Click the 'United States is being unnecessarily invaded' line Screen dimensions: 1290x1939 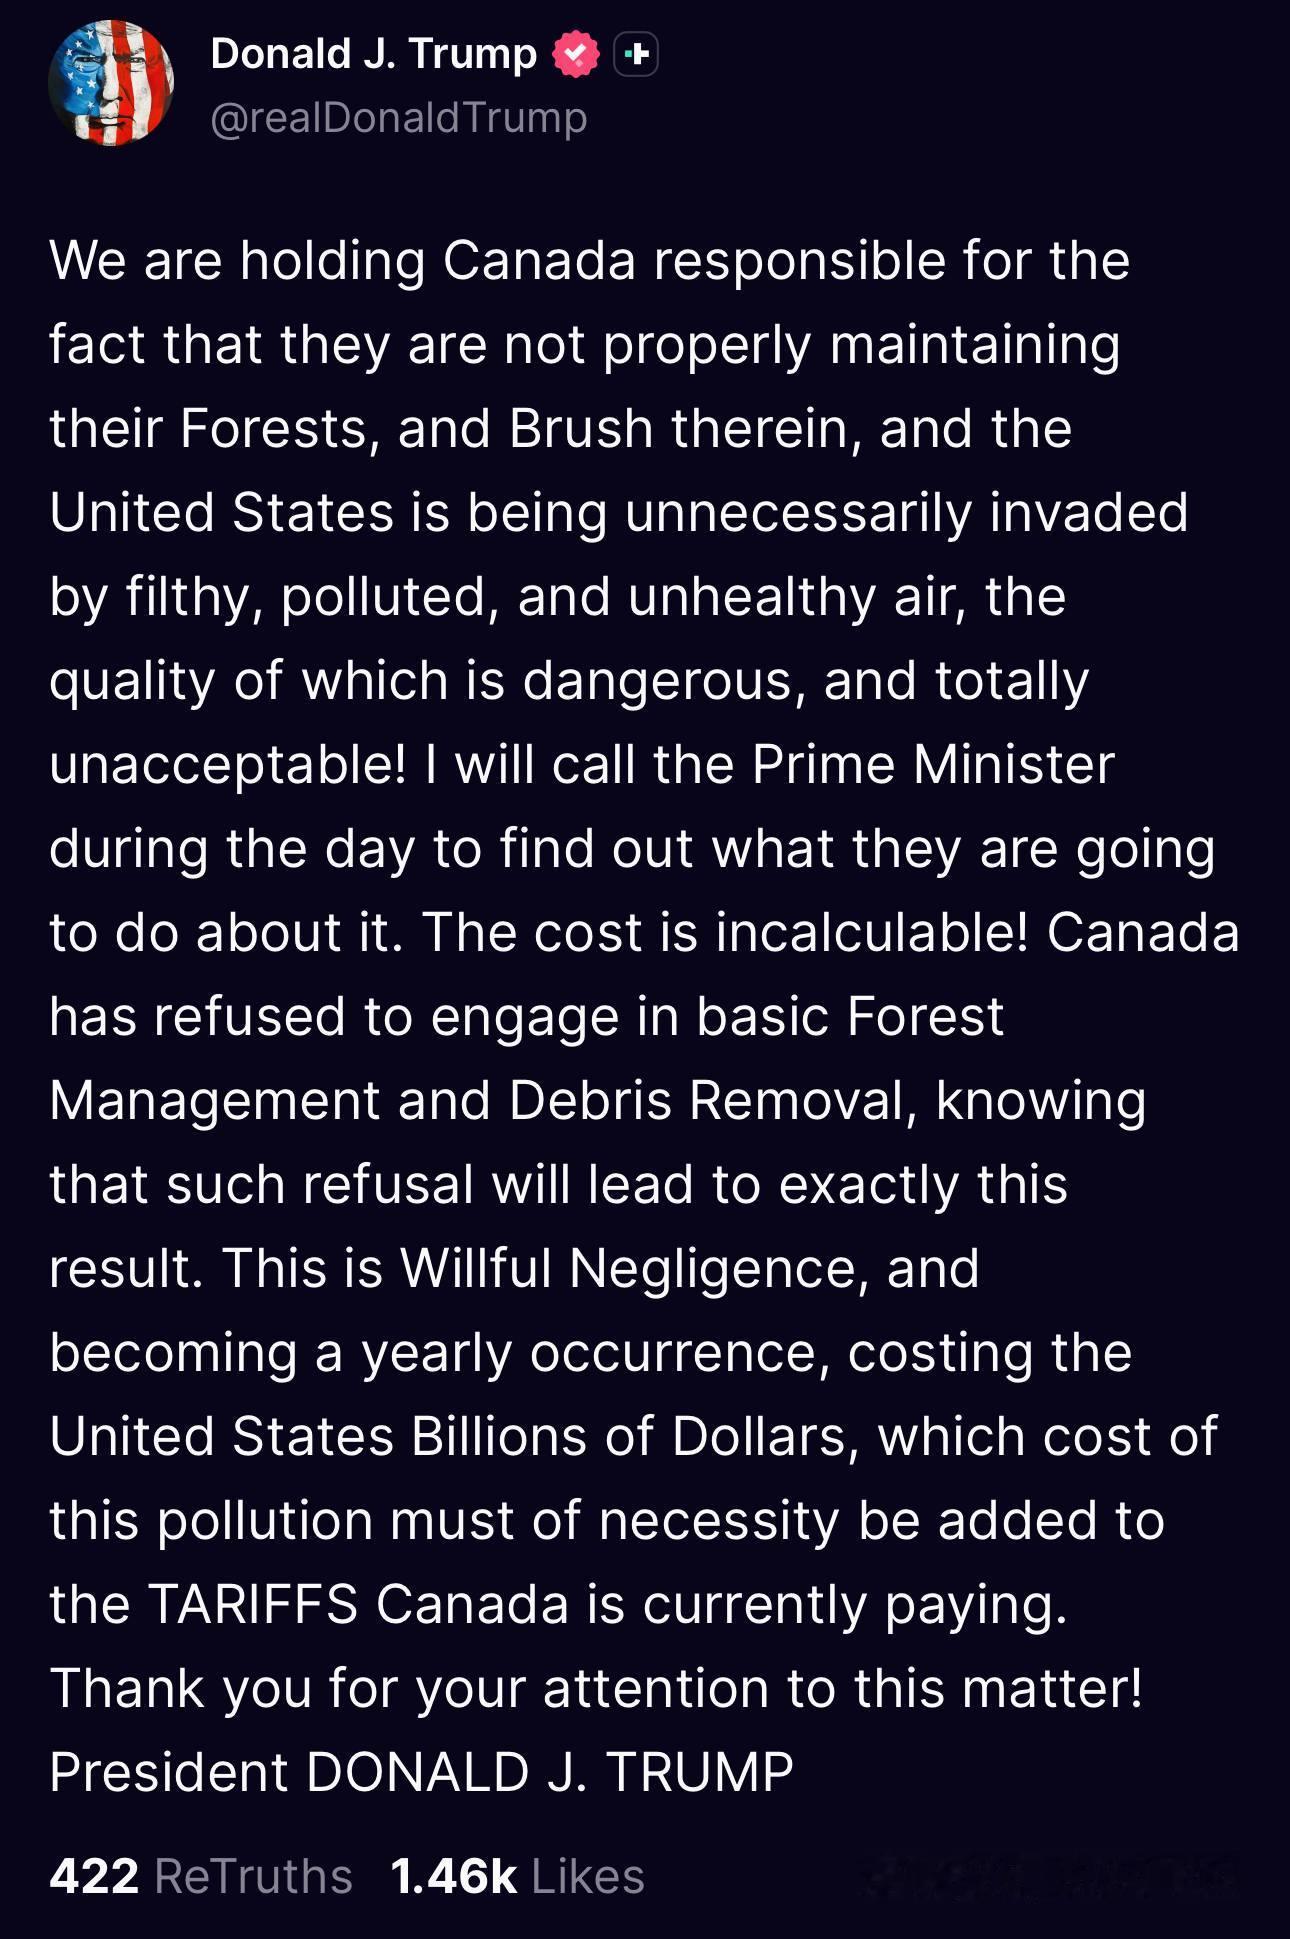[618, 512]
